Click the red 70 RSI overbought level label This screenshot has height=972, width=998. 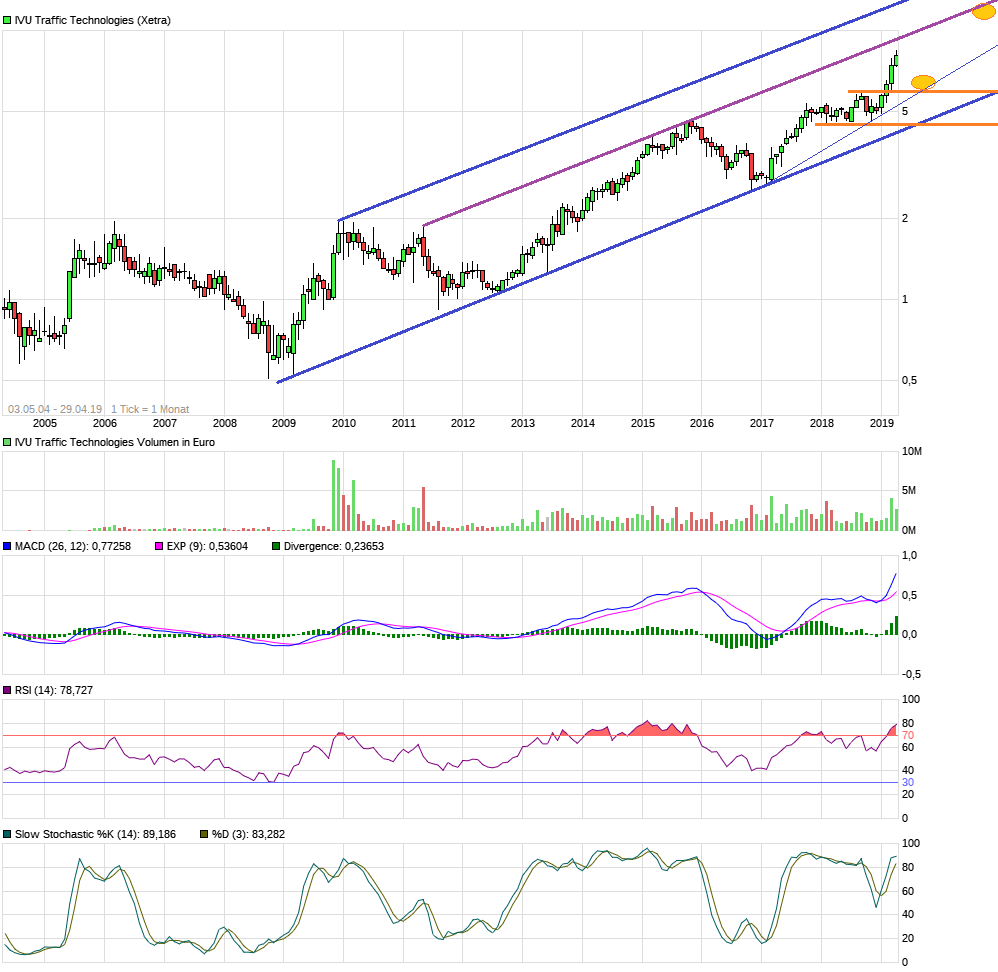pyautogui.click(x=908, y=735)
